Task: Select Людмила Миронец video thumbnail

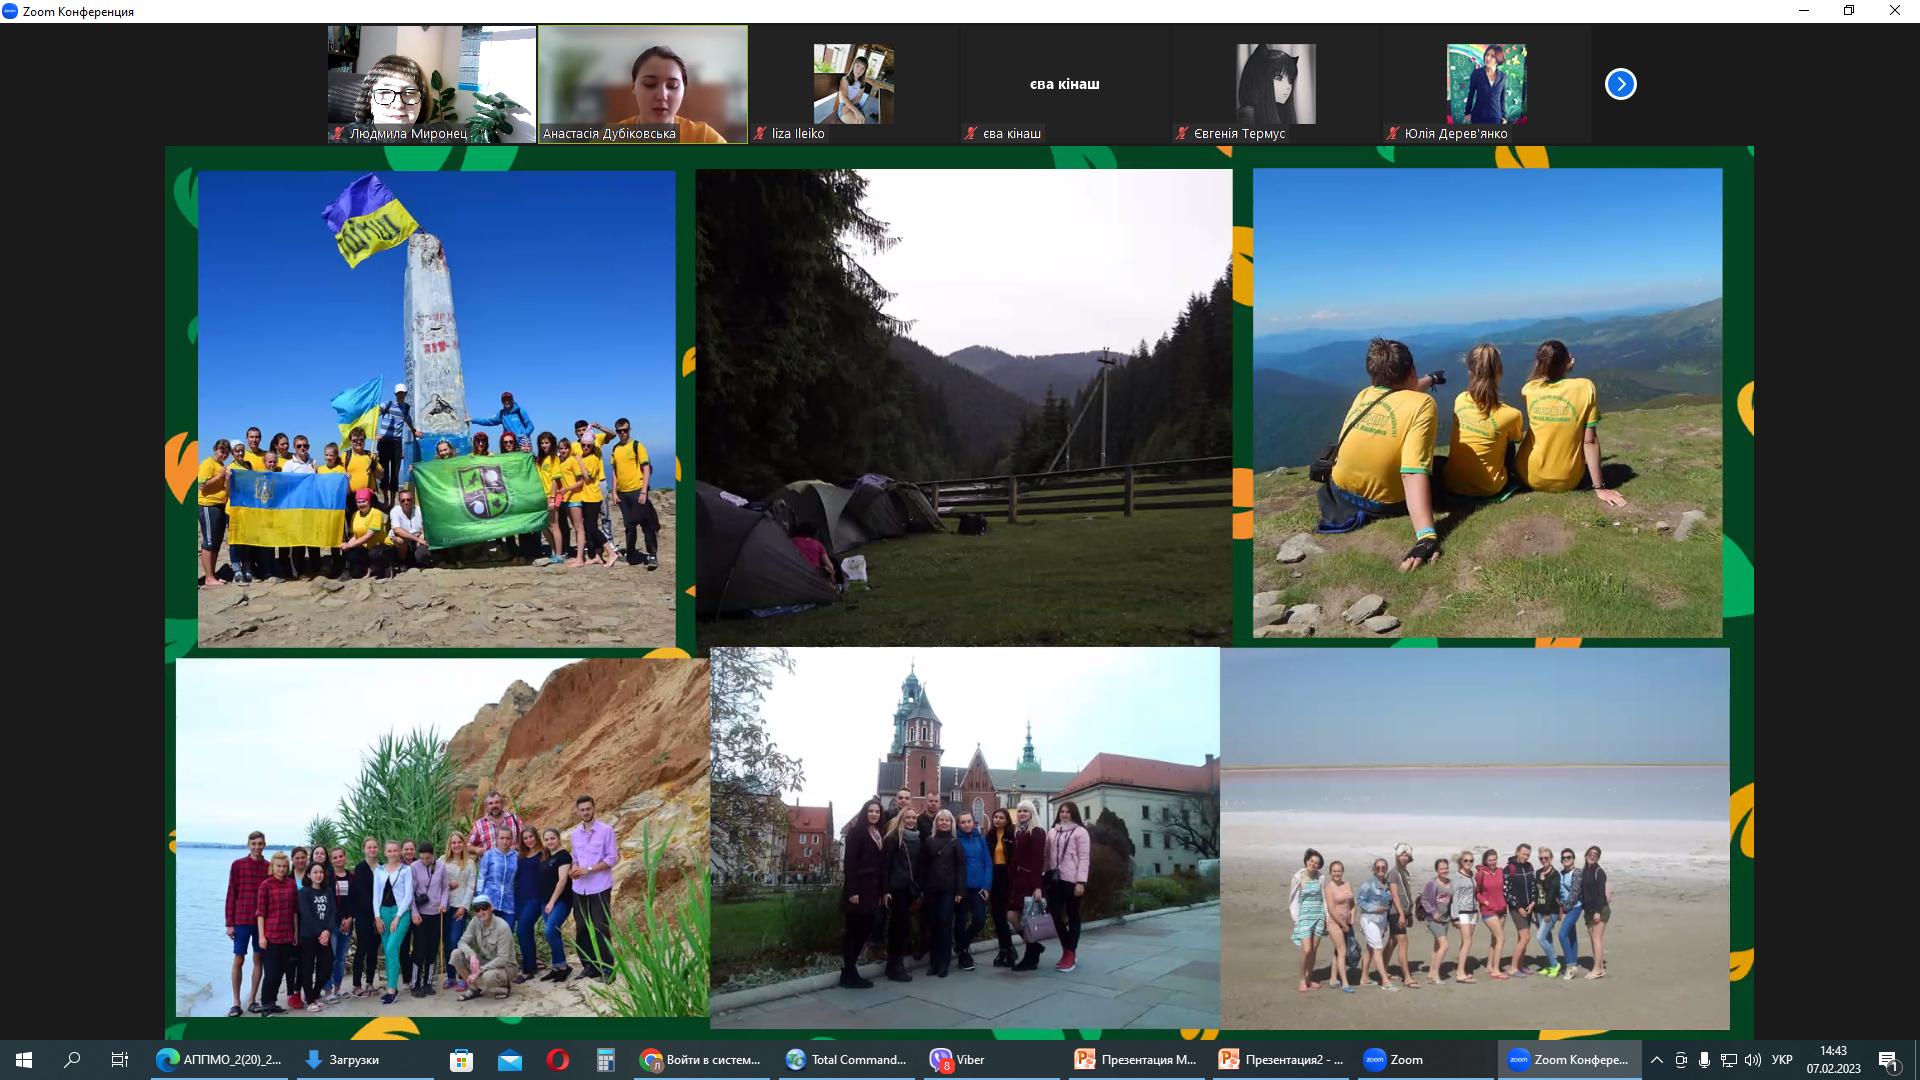Action: click(x=432, y=84)
